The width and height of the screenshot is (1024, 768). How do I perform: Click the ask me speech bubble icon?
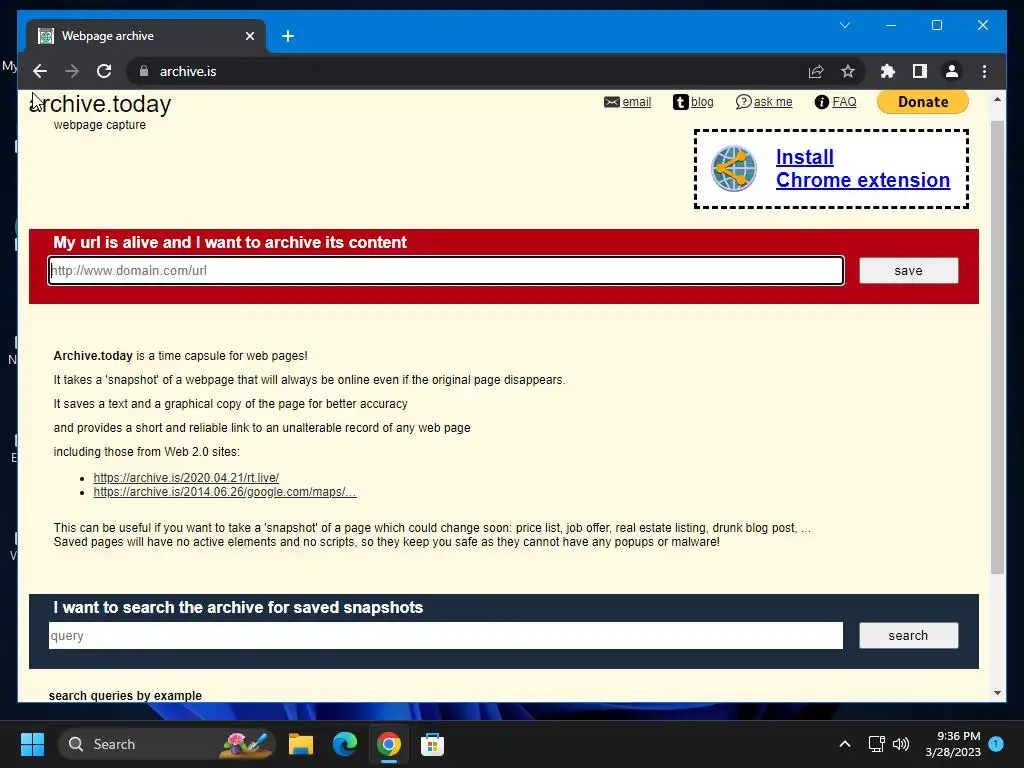point(743,102)
